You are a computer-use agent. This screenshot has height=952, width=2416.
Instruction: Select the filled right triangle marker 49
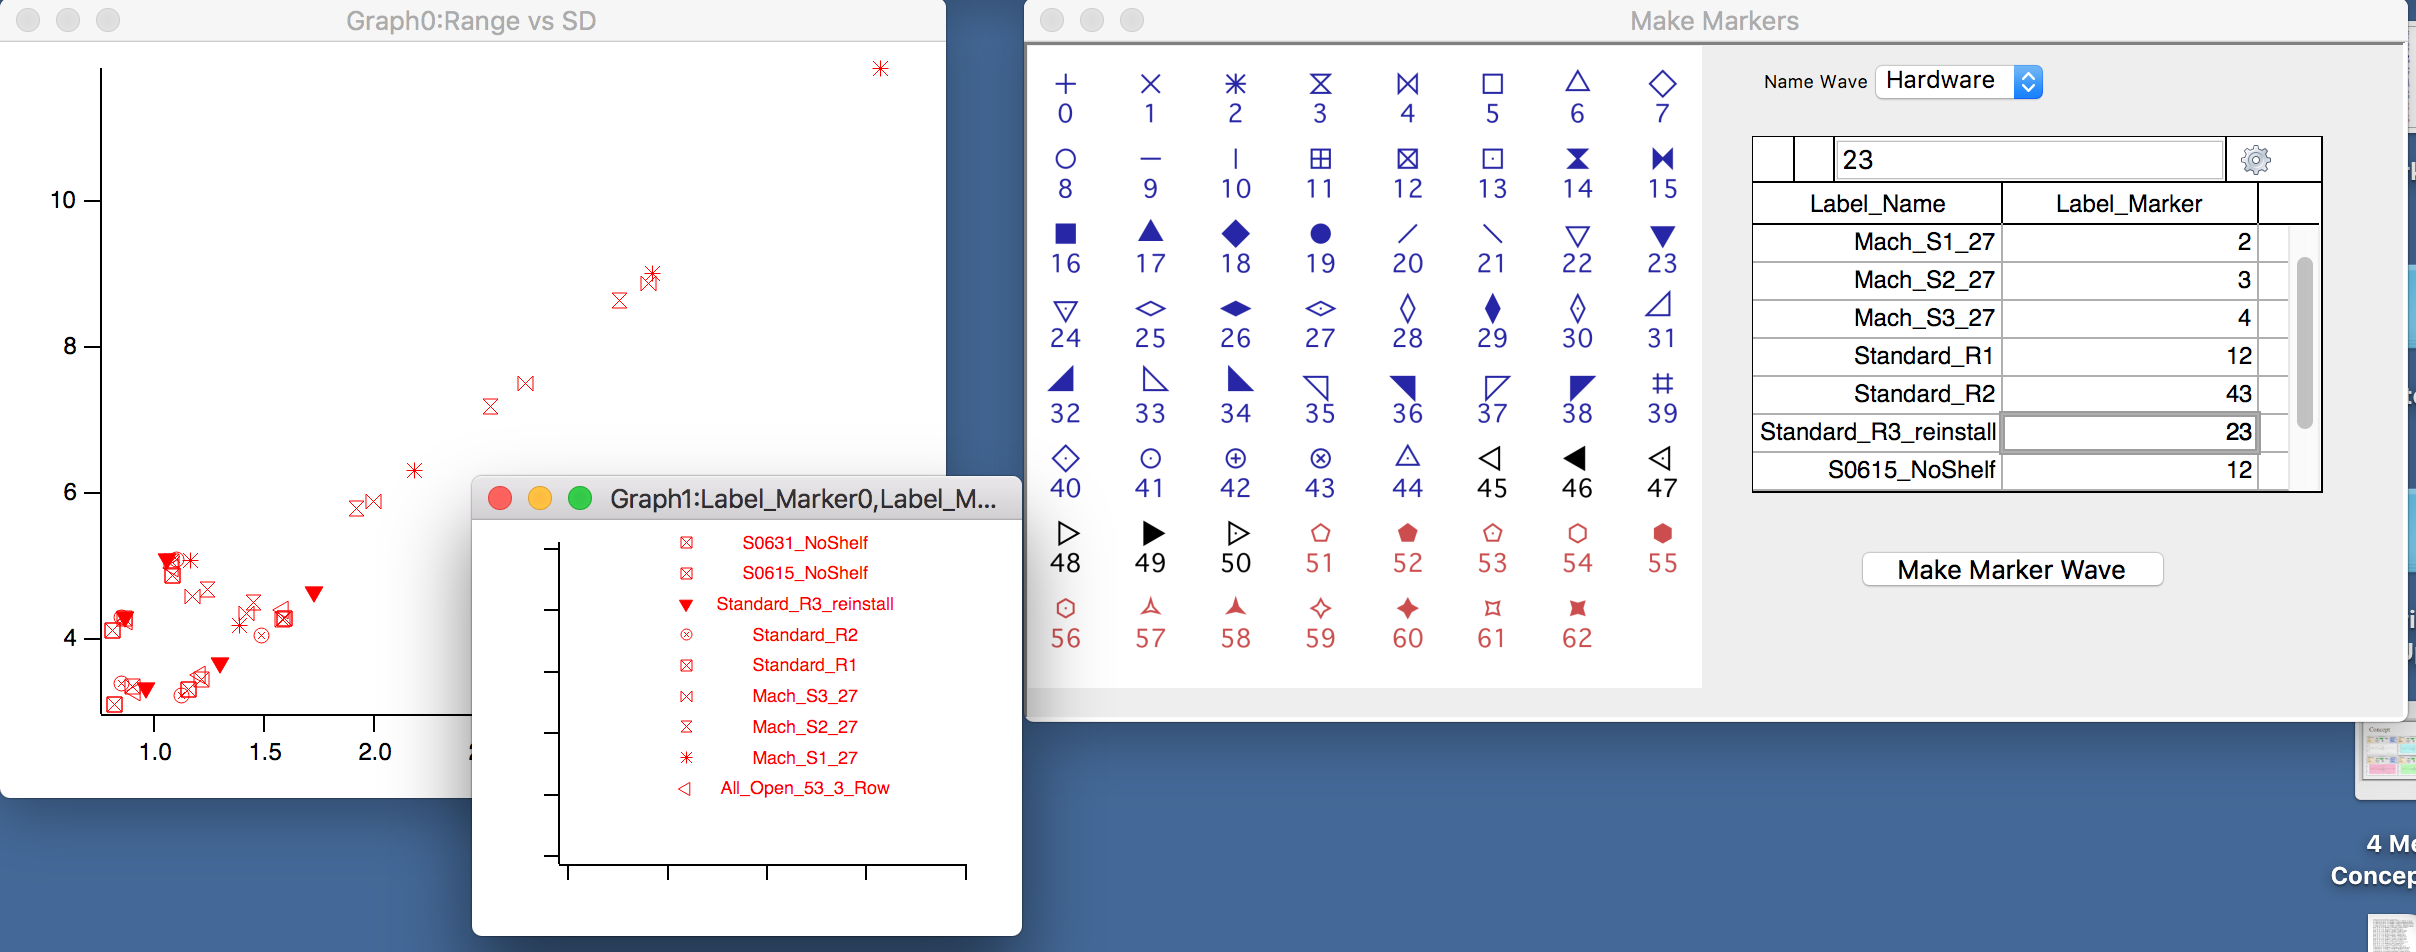[1148, 533]
